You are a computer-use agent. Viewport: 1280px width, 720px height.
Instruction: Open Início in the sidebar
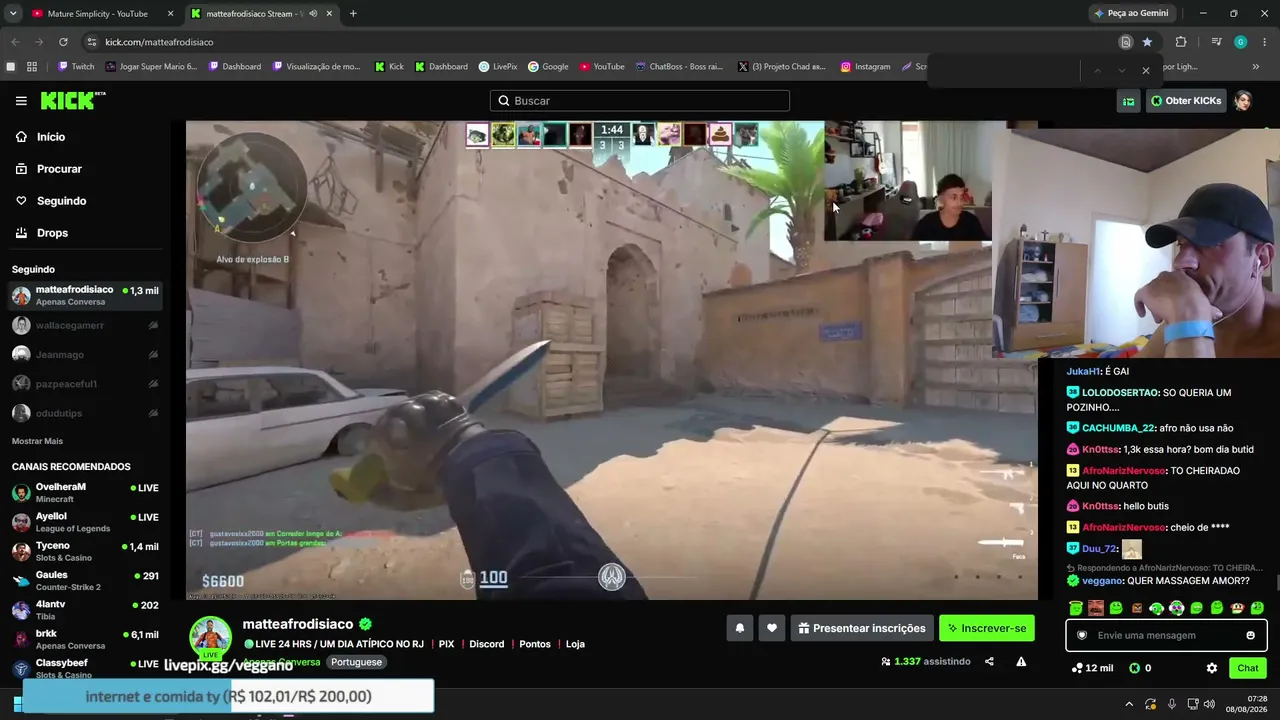point(50,137)
